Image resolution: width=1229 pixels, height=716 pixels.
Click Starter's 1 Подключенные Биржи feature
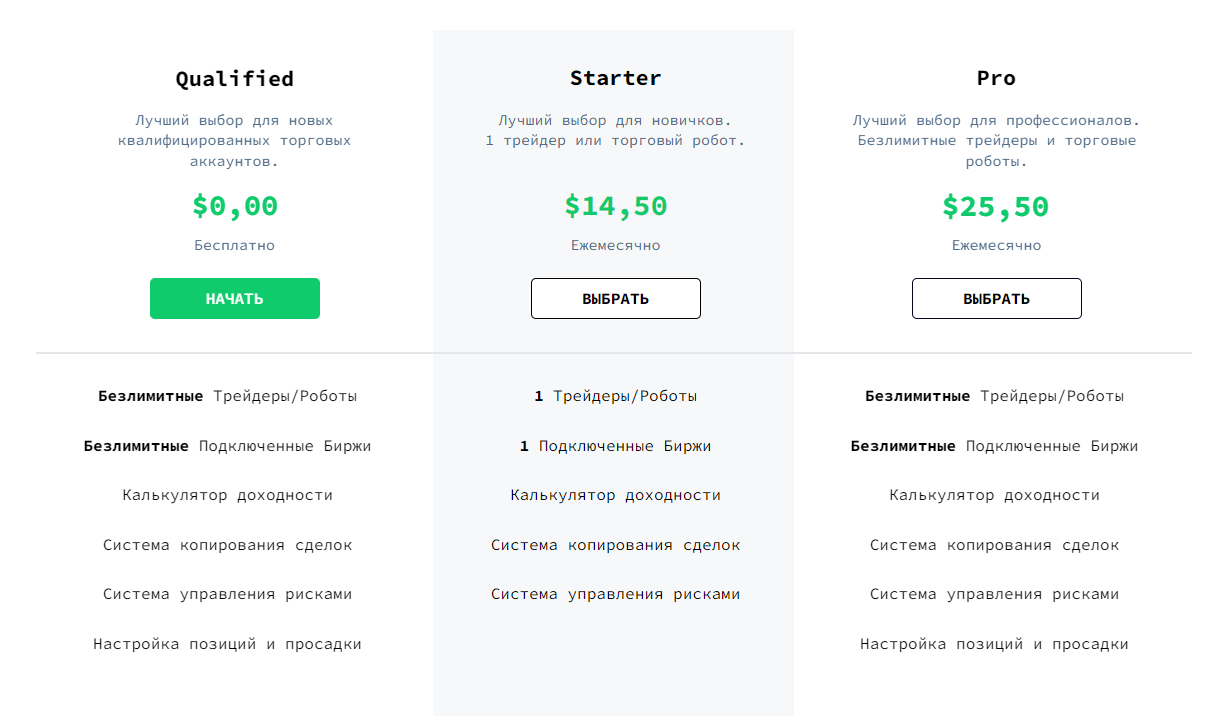click(615, 446)
